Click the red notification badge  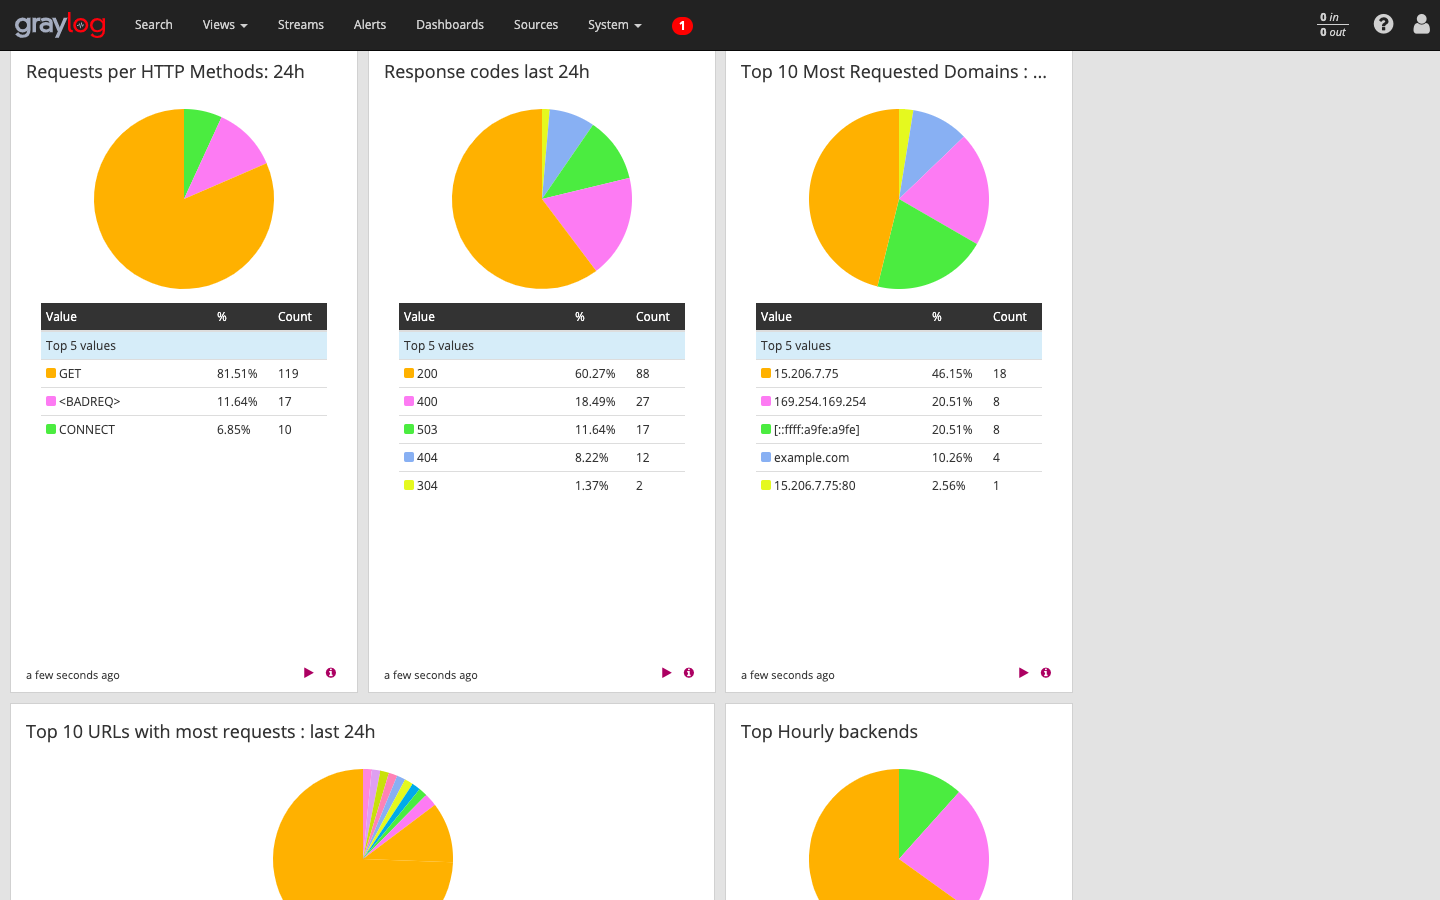pos(682,26)
